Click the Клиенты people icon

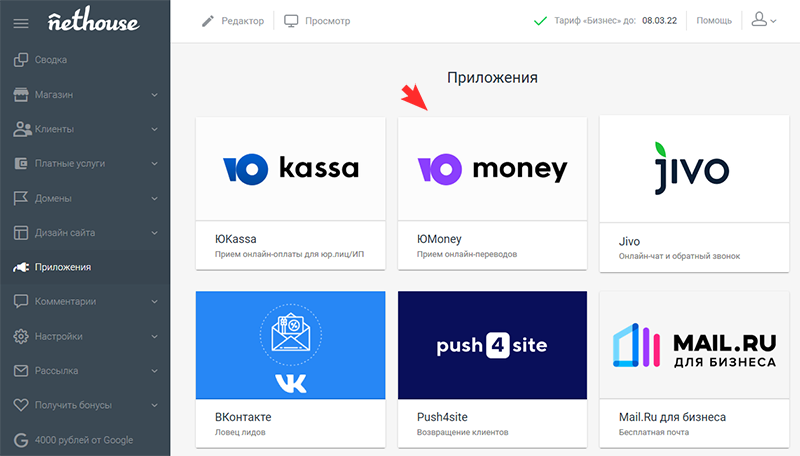[22, 129]
